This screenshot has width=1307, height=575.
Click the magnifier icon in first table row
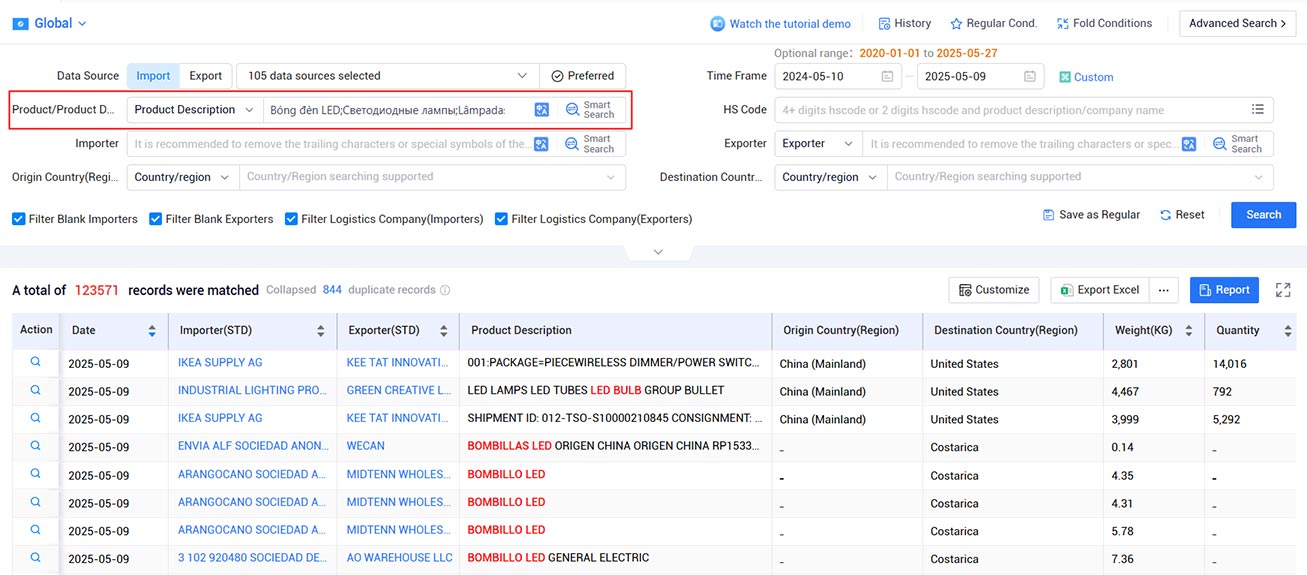click(36, 362)
